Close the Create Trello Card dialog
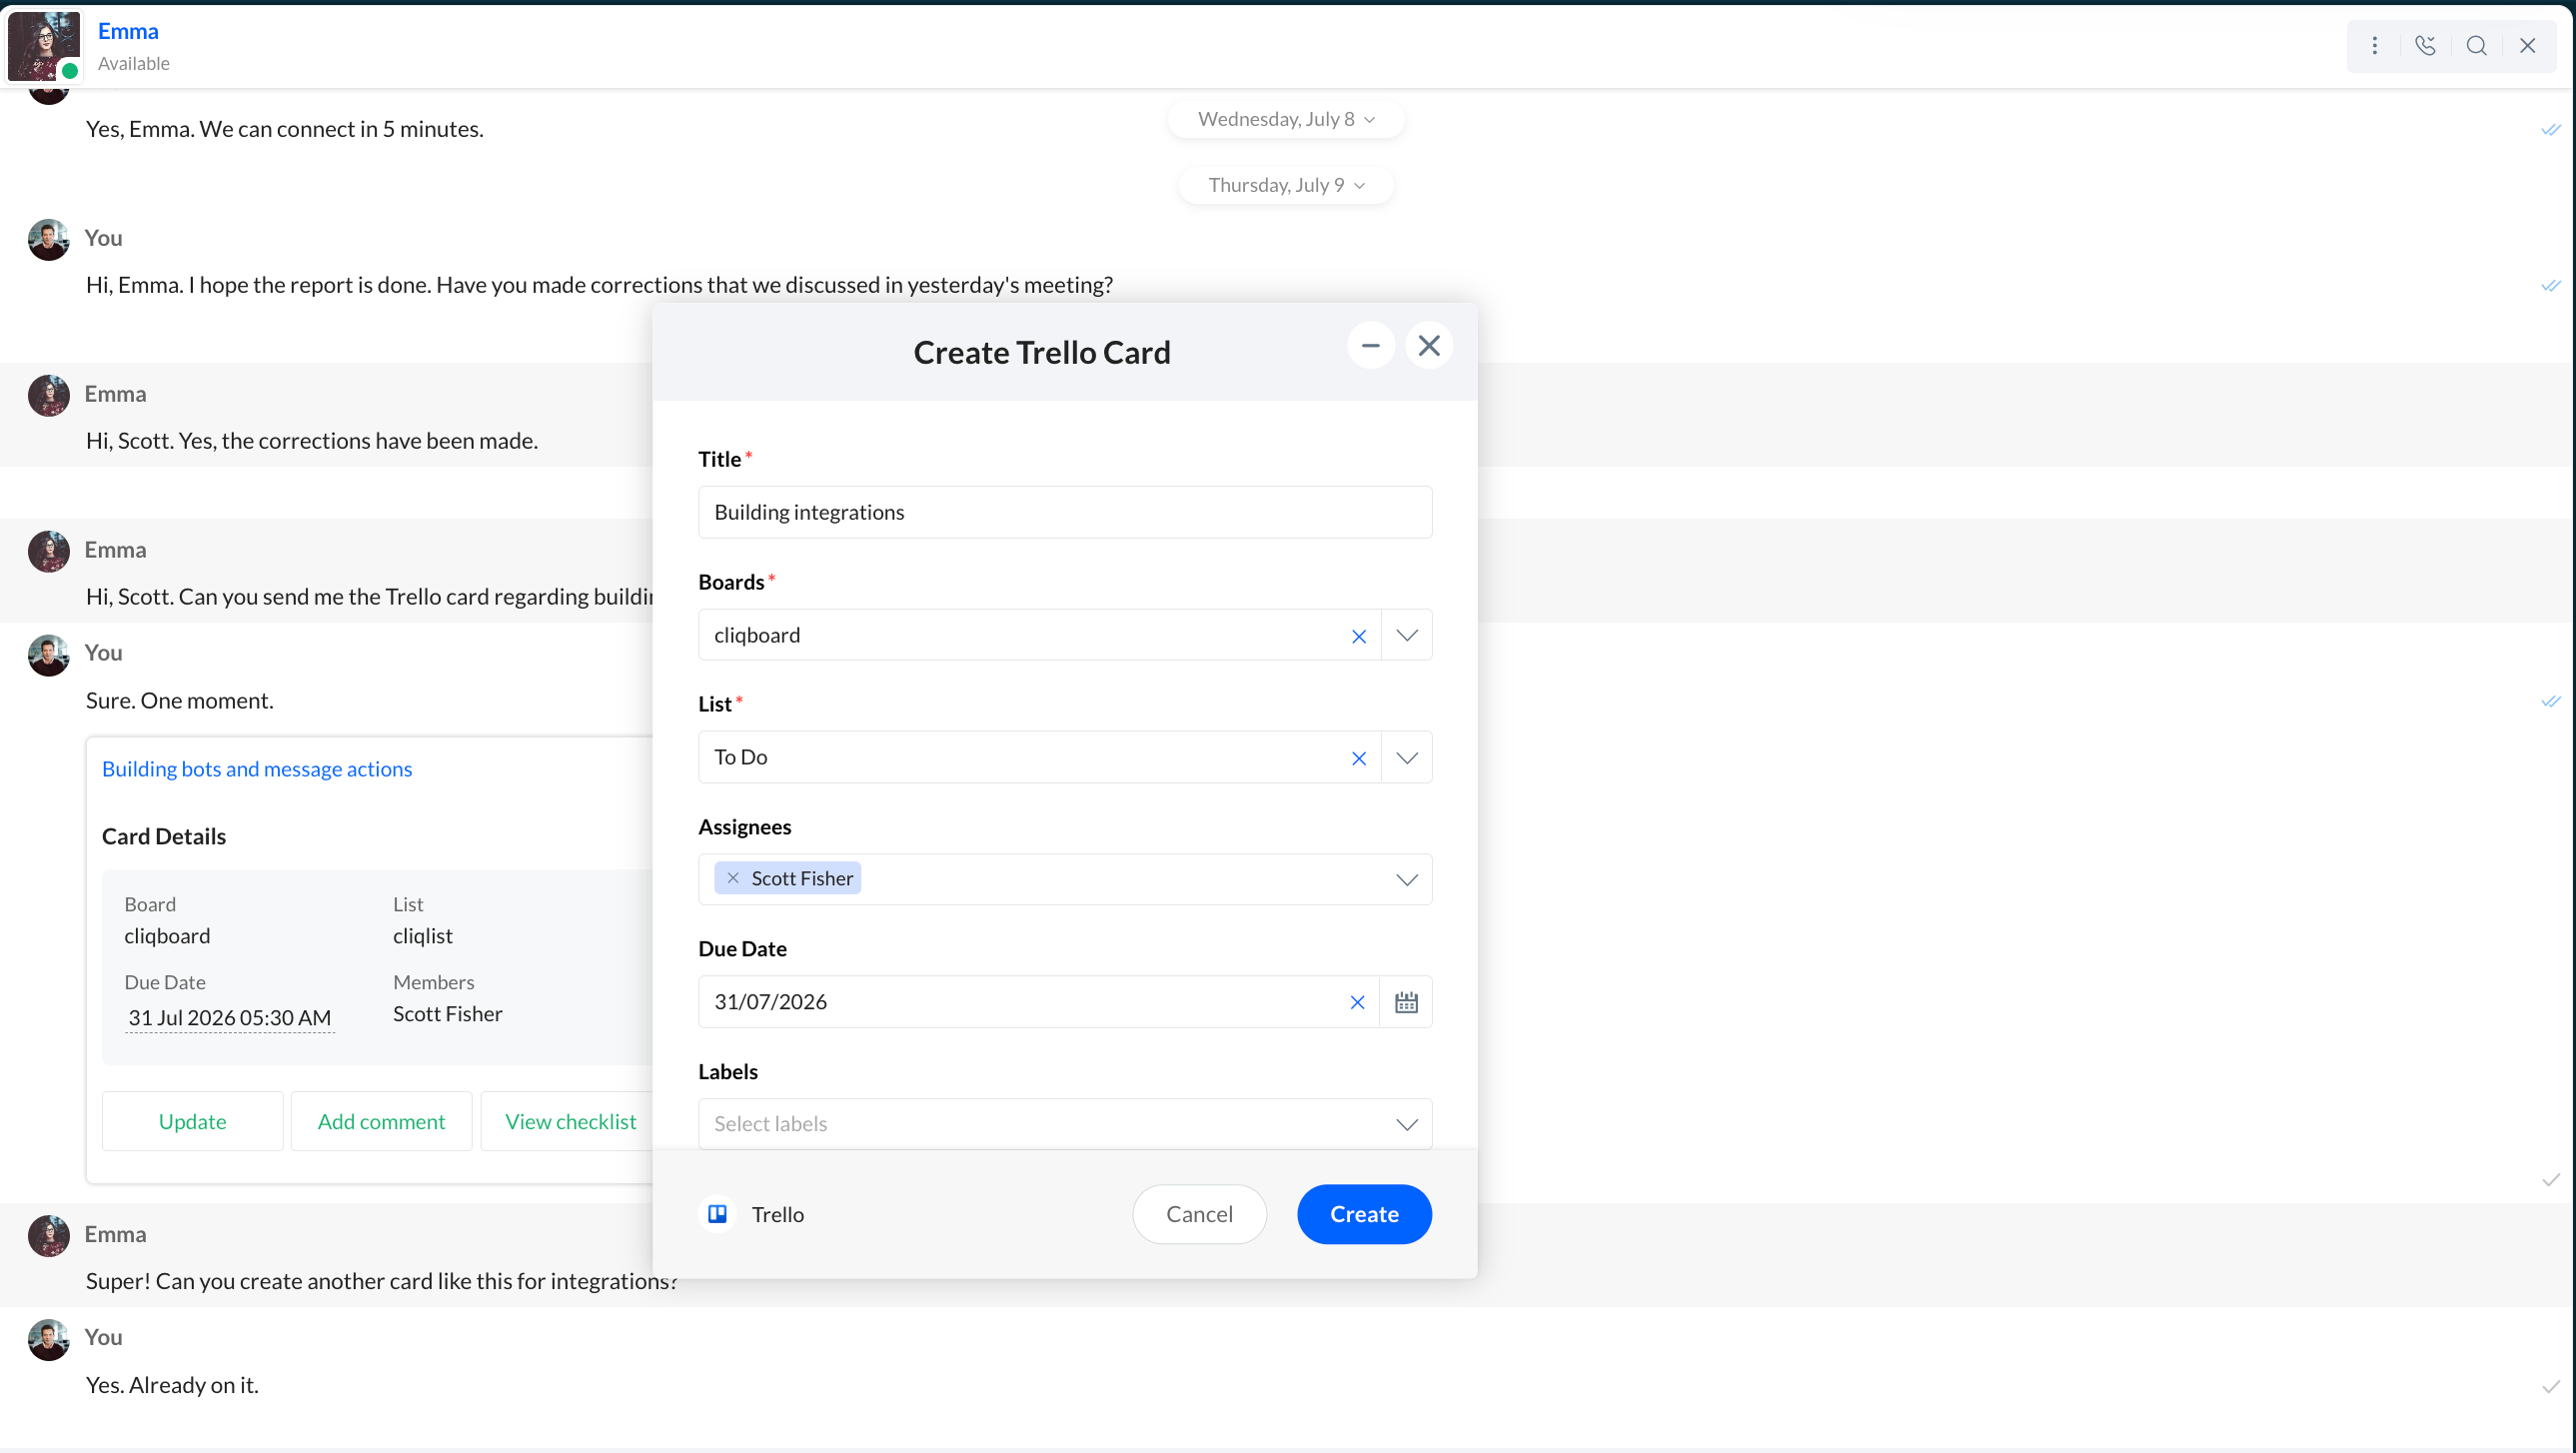Viewport: 2576px width, 1453px height. point(1429,345)
